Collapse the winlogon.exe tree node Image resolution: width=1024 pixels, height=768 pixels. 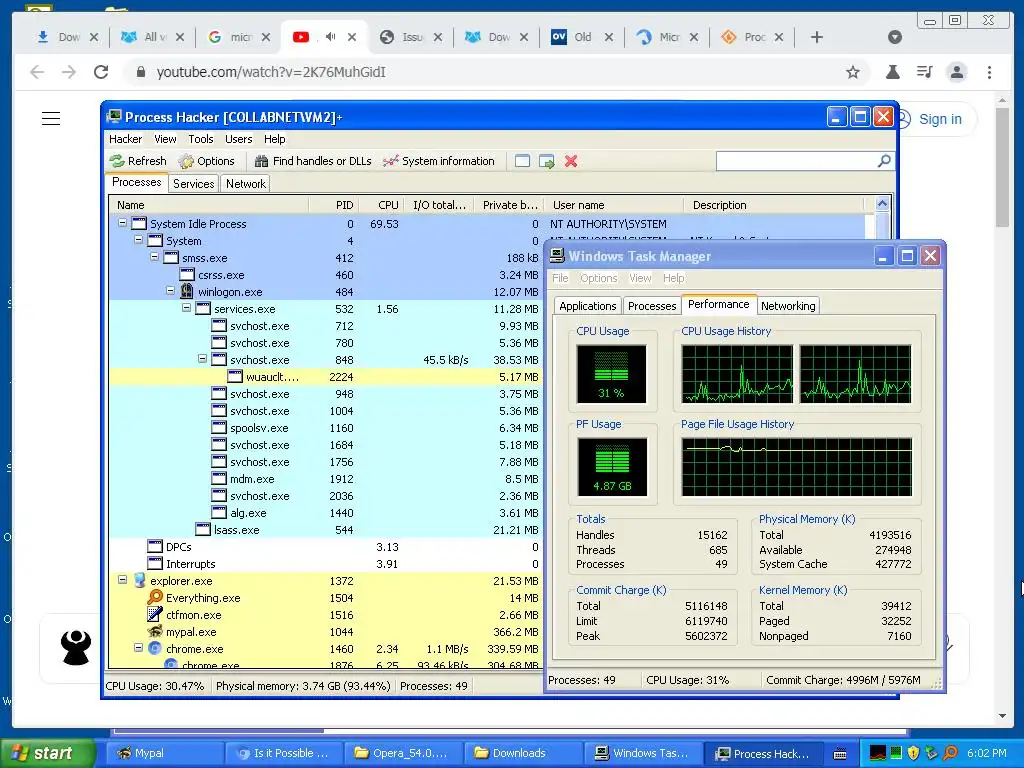(170, 291)
